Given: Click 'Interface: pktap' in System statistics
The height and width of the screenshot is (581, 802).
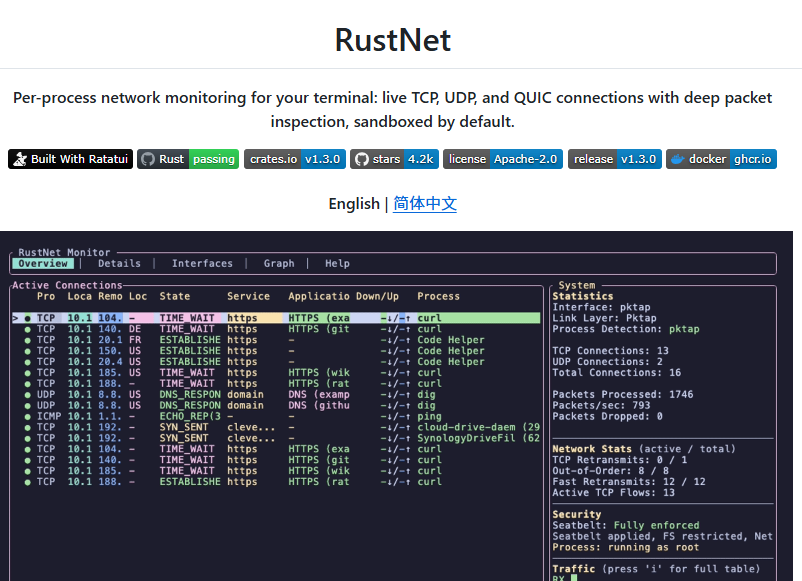Looking at the screenshot, I should (601, 307).
